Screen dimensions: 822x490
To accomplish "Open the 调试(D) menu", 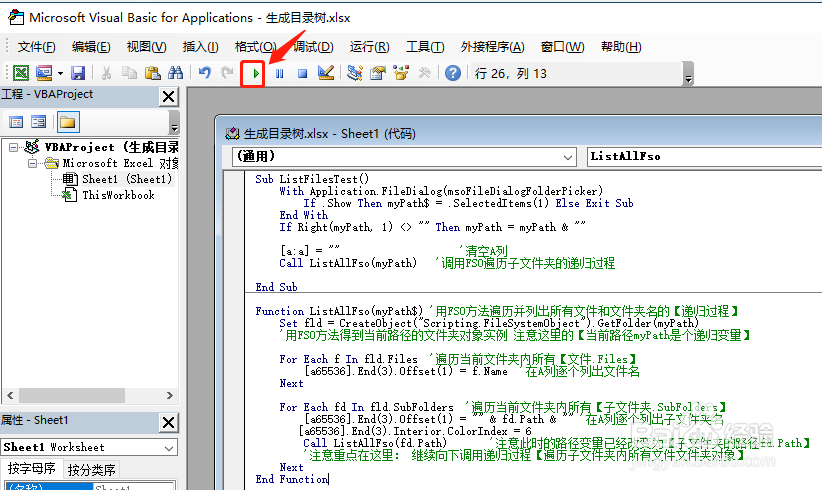I will pos(313,47).
